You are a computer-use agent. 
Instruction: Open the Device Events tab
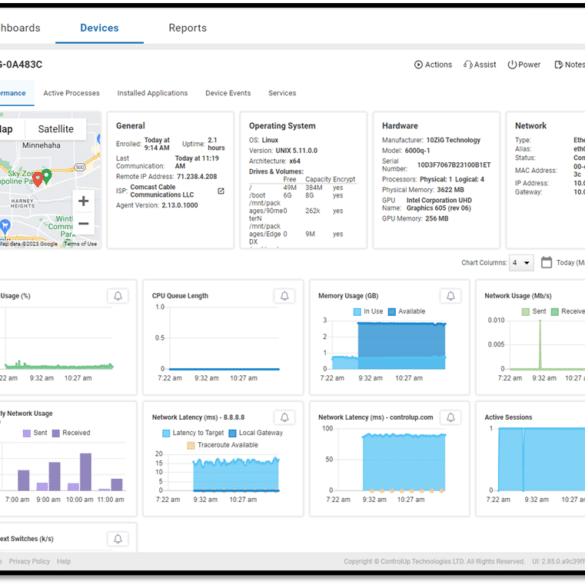pyautogui.click(x=228, y=93)
